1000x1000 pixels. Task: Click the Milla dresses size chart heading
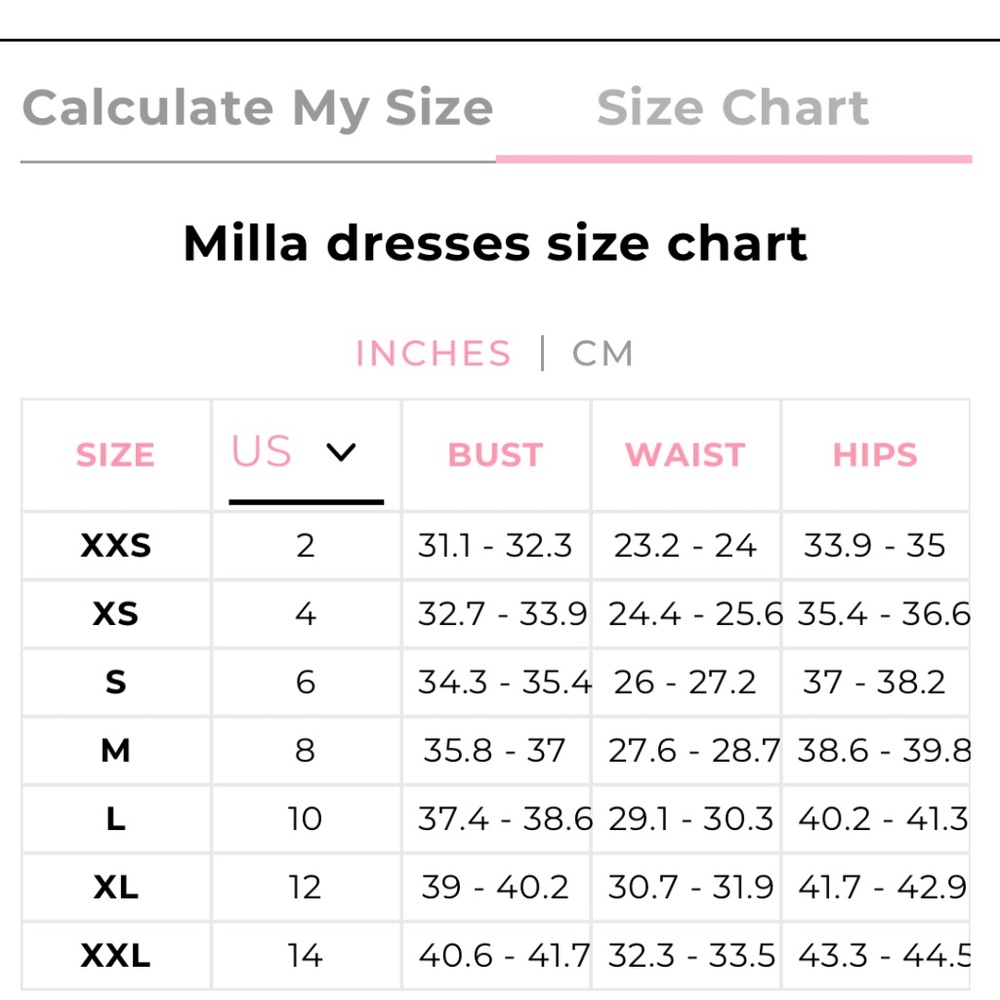(x=495, y=243)
